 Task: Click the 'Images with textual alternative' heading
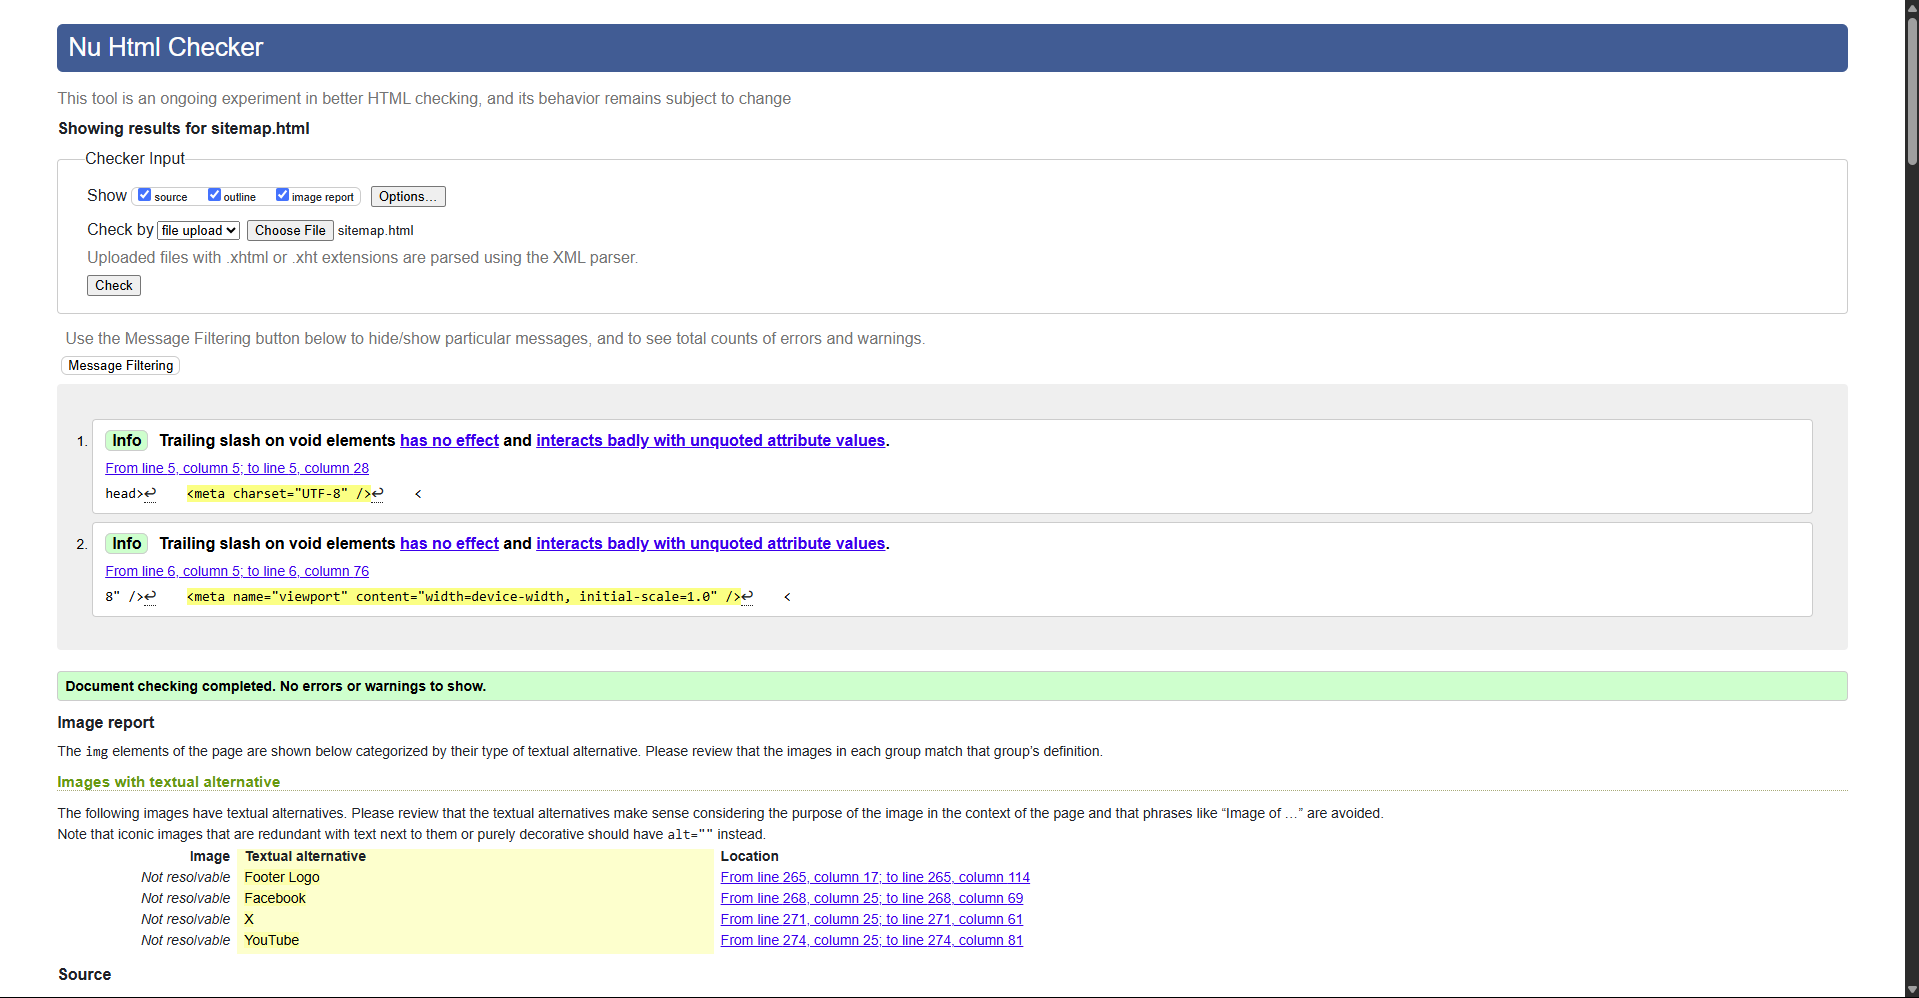point(168,782)
